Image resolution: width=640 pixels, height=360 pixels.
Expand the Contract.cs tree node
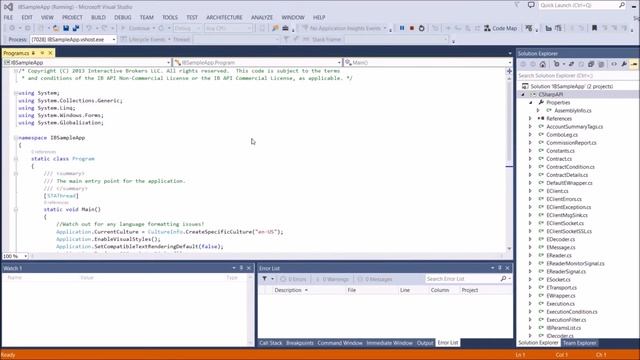531,159
